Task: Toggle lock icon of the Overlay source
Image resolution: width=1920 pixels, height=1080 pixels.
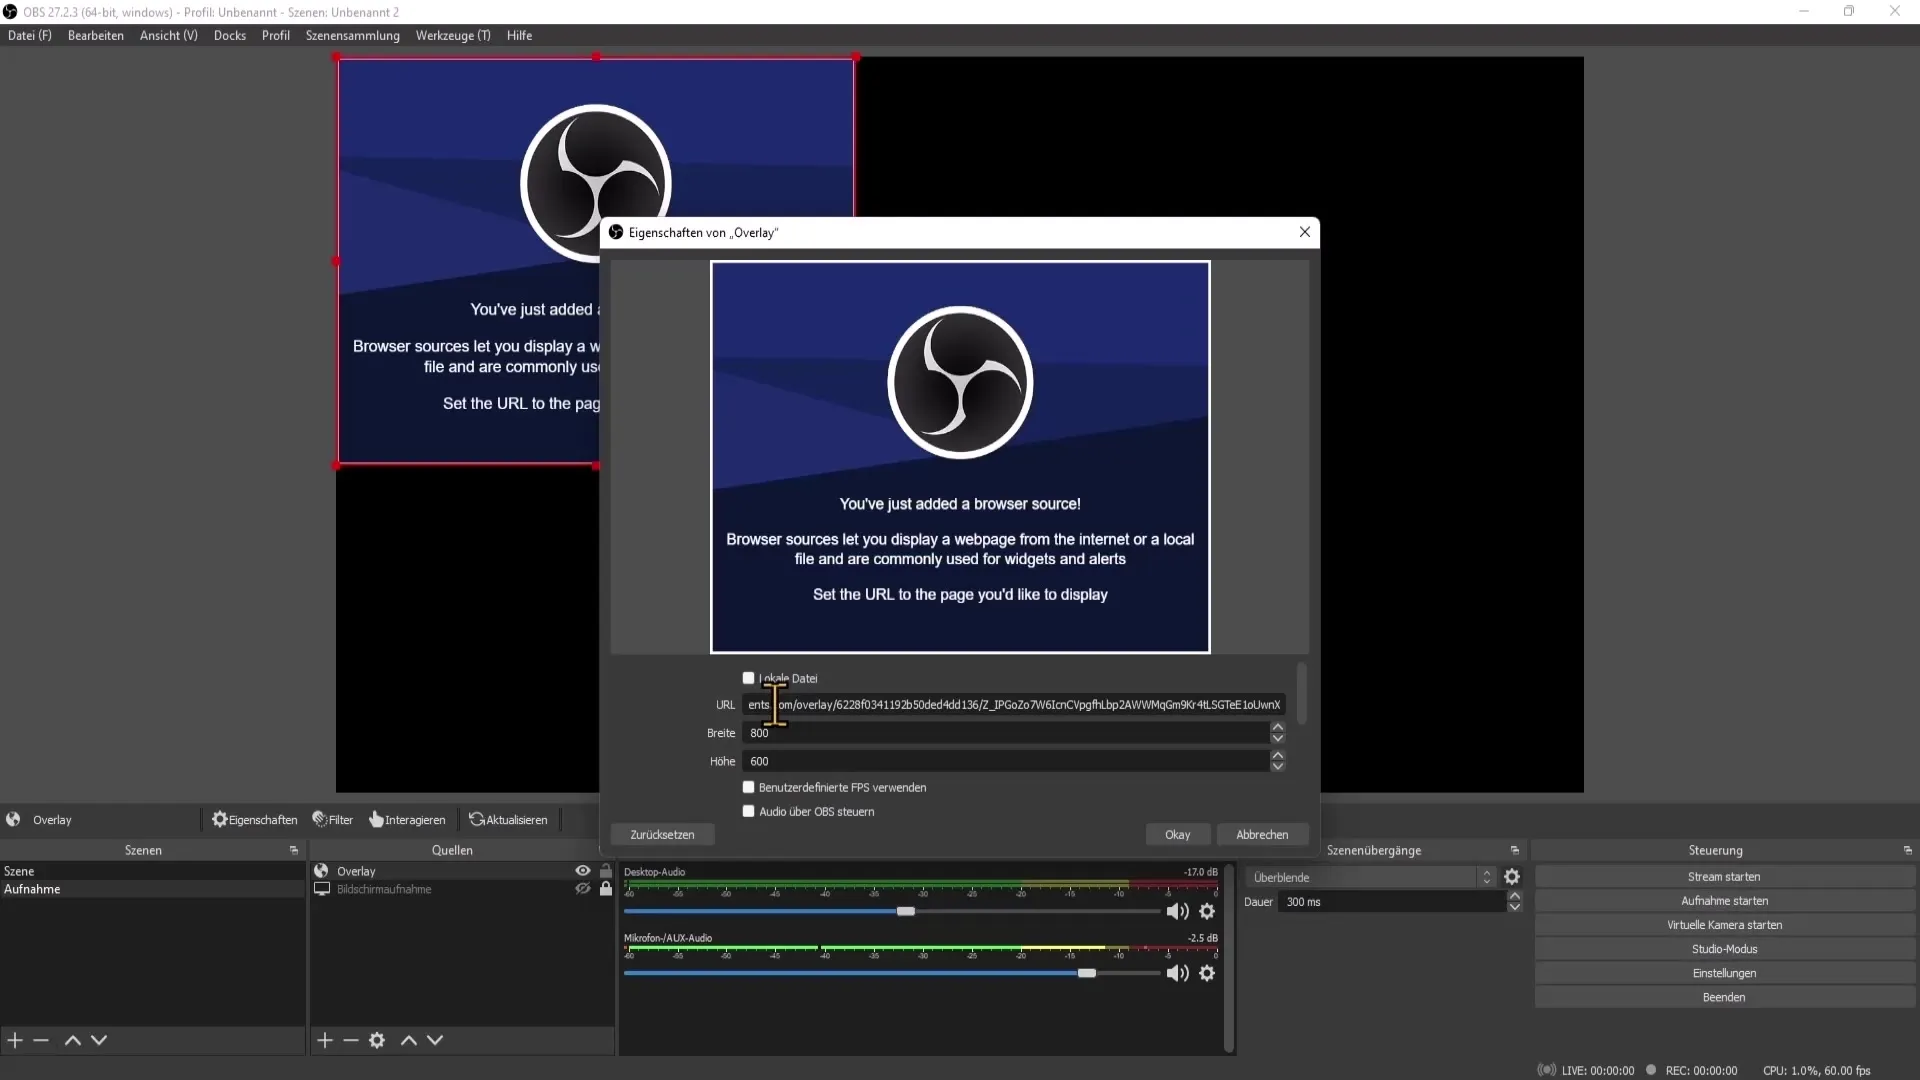Action: [x=606, y=871]
